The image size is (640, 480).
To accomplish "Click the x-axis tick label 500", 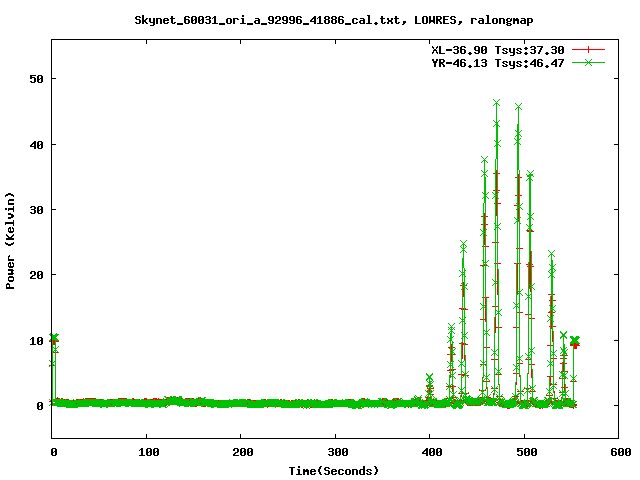I will [527, 452].
